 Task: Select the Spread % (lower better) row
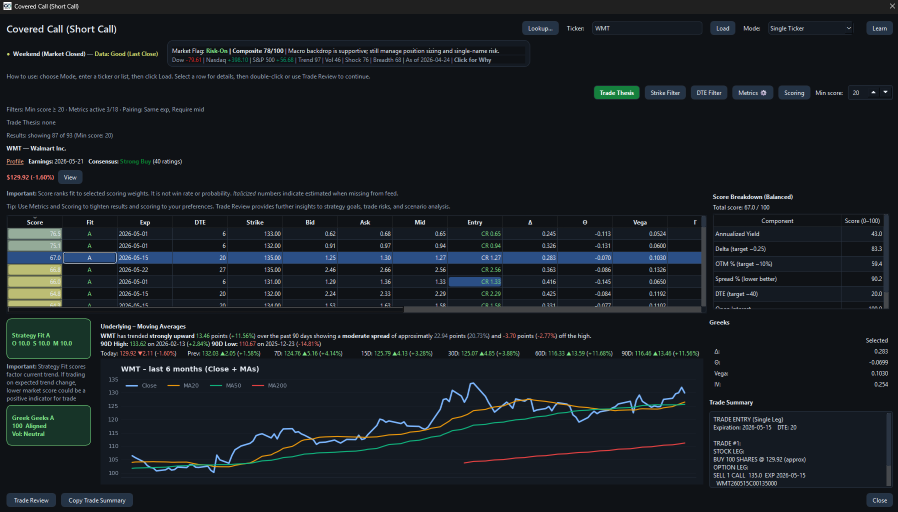tap(798, 279)
